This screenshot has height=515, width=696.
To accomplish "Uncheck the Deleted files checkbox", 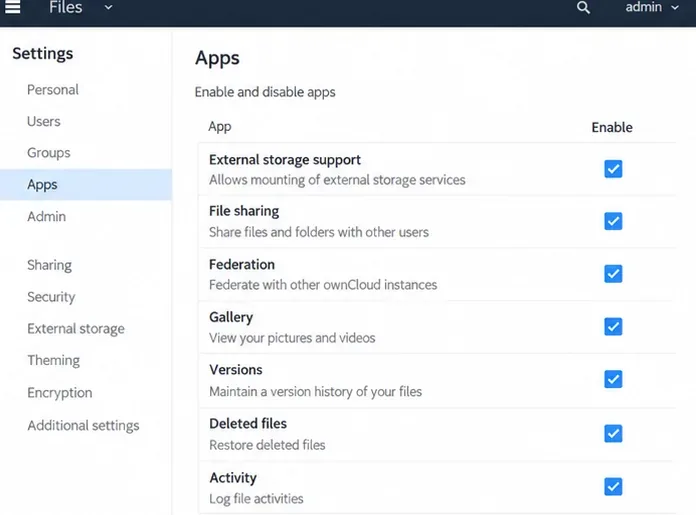I will pos(613,433).
